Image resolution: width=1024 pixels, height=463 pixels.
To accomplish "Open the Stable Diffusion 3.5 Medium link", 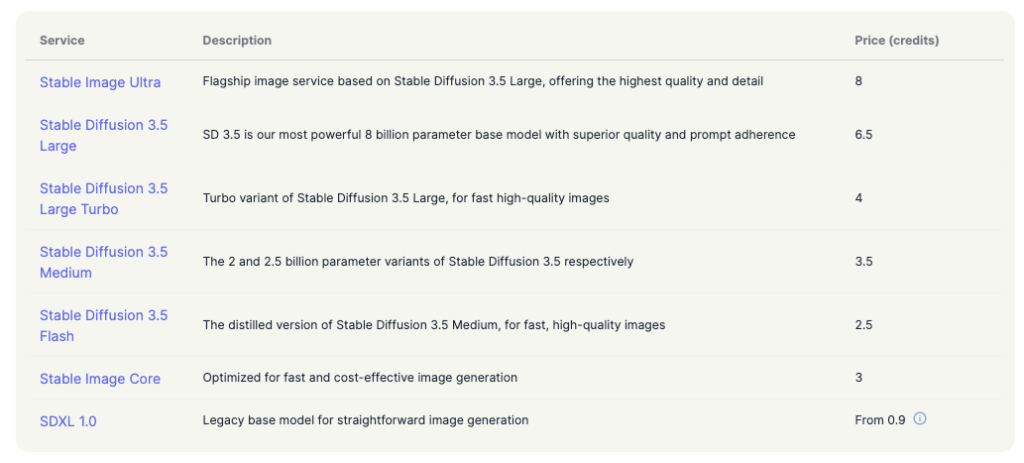I will 104,262.
